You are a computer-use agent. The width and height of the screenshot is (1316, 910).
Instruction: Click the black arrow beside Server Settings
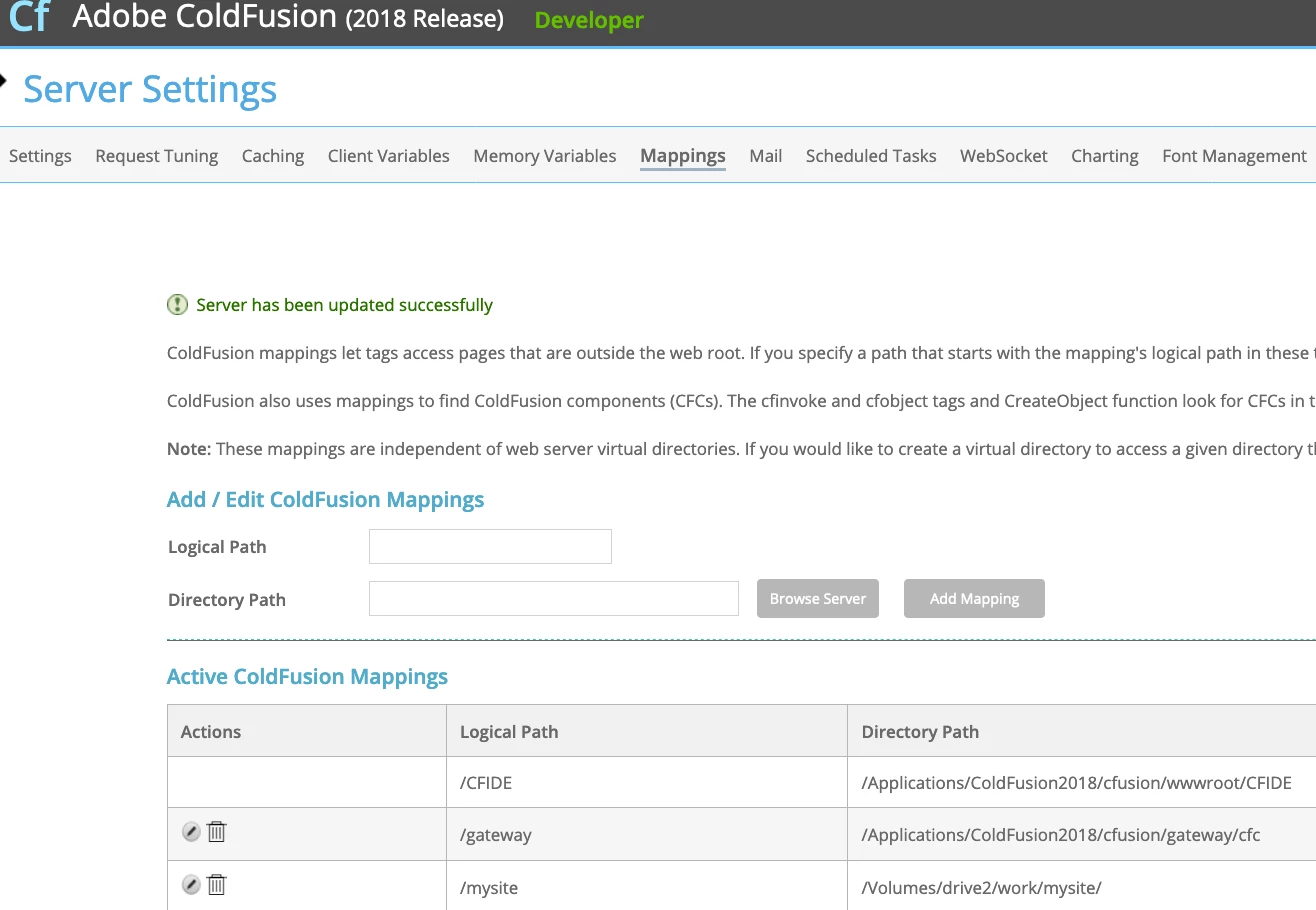click(4, 83)
